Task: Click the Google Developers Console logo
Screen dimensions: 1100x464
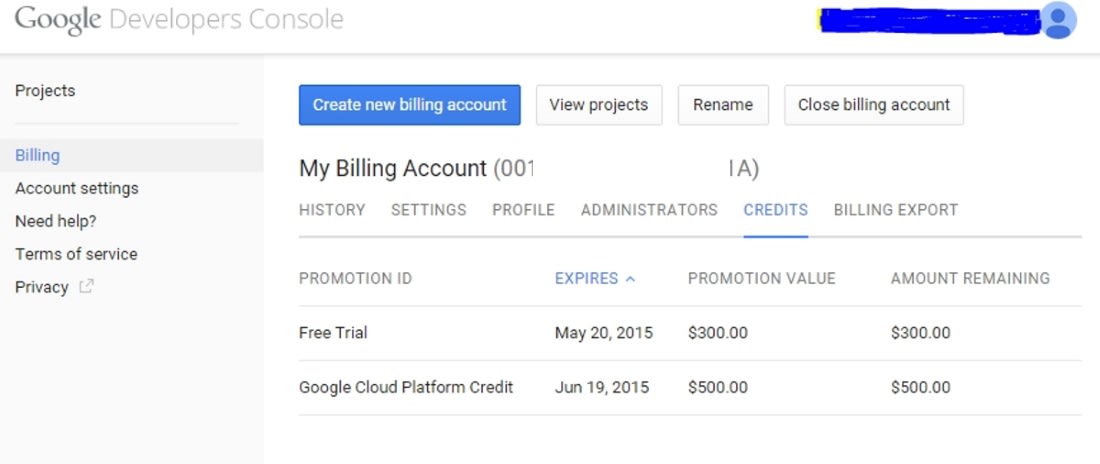Action: (179, 19)
